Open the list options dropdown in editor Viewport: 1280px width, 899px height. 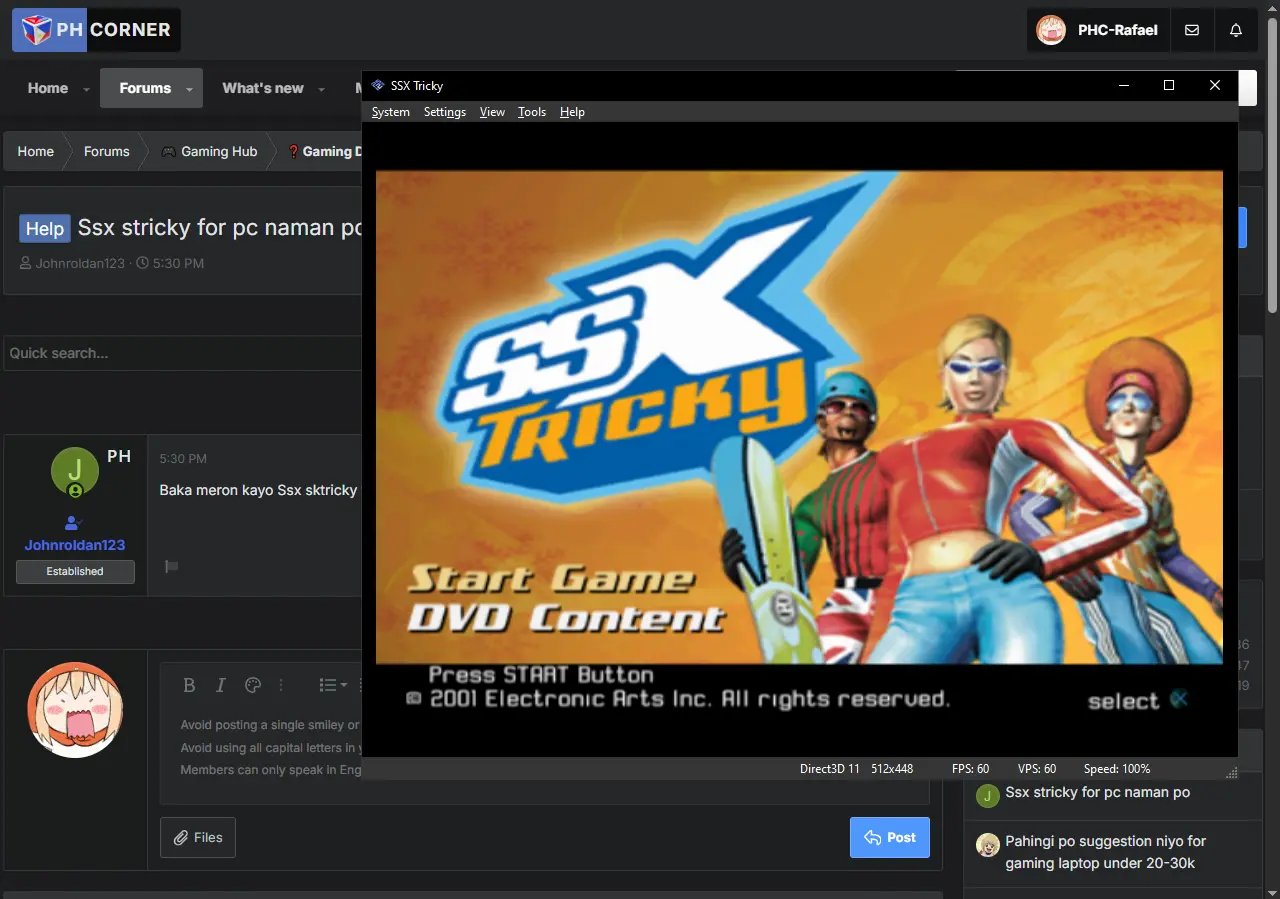[x=333, y=685]
